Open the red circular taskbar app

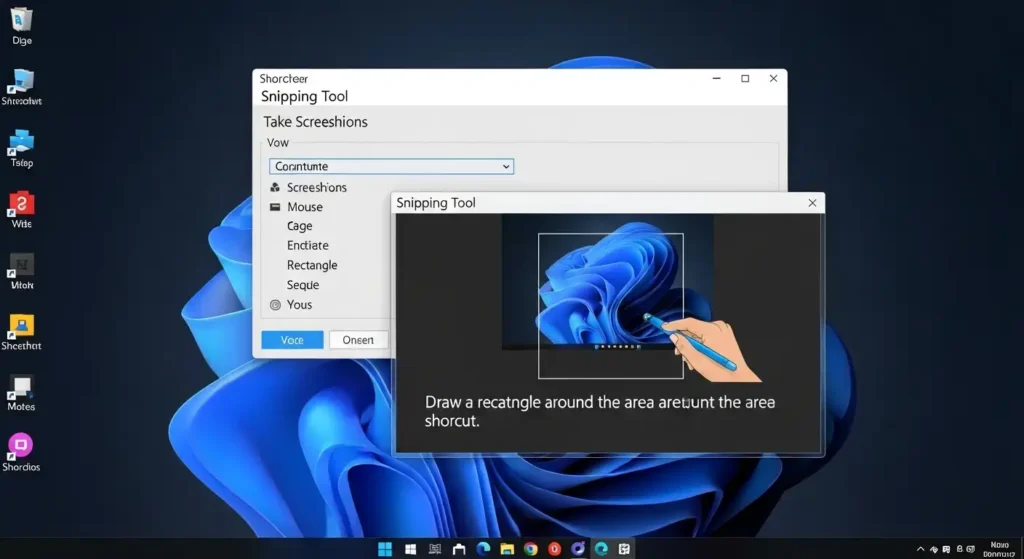(554, 549)
